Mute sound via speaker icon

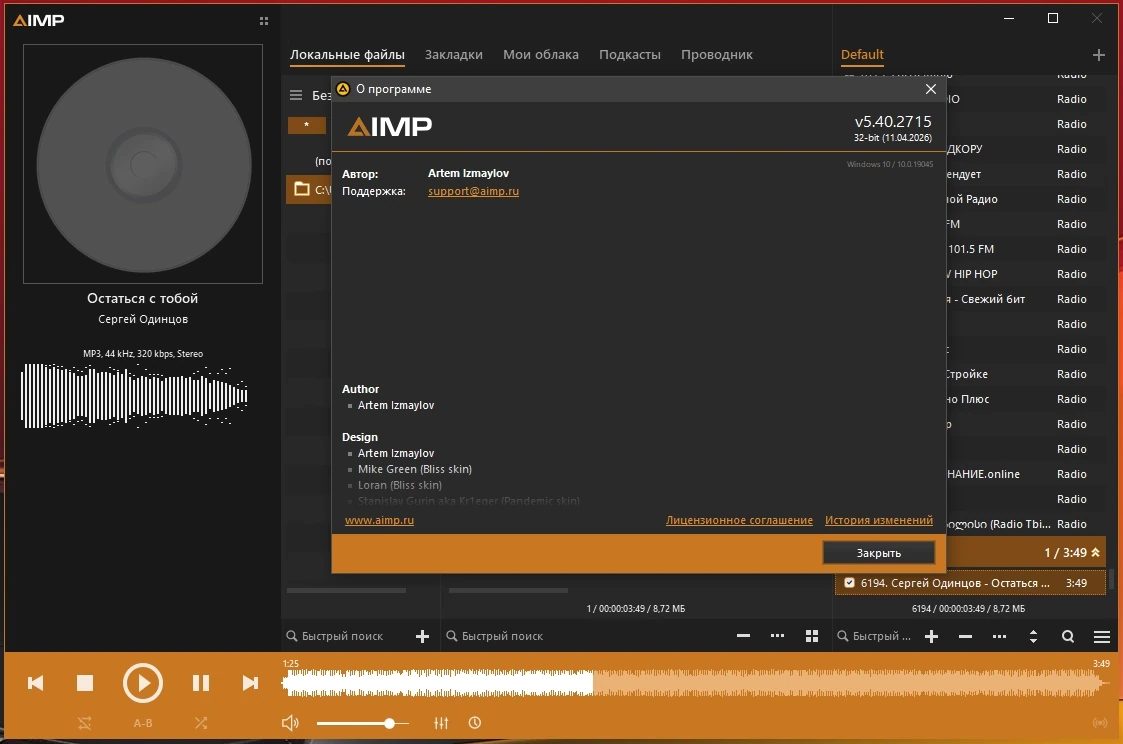[290, 723]
